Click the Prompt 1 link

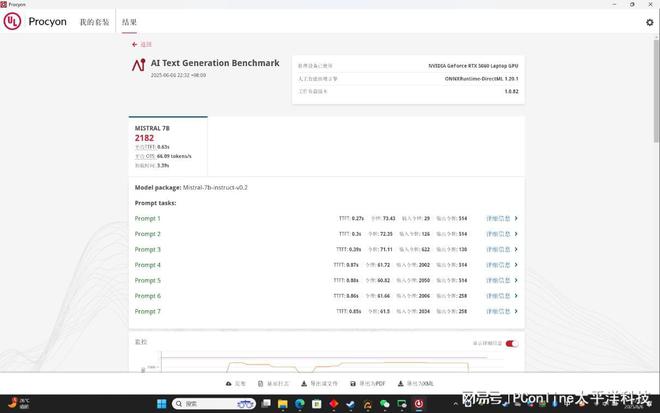(147, 218)
